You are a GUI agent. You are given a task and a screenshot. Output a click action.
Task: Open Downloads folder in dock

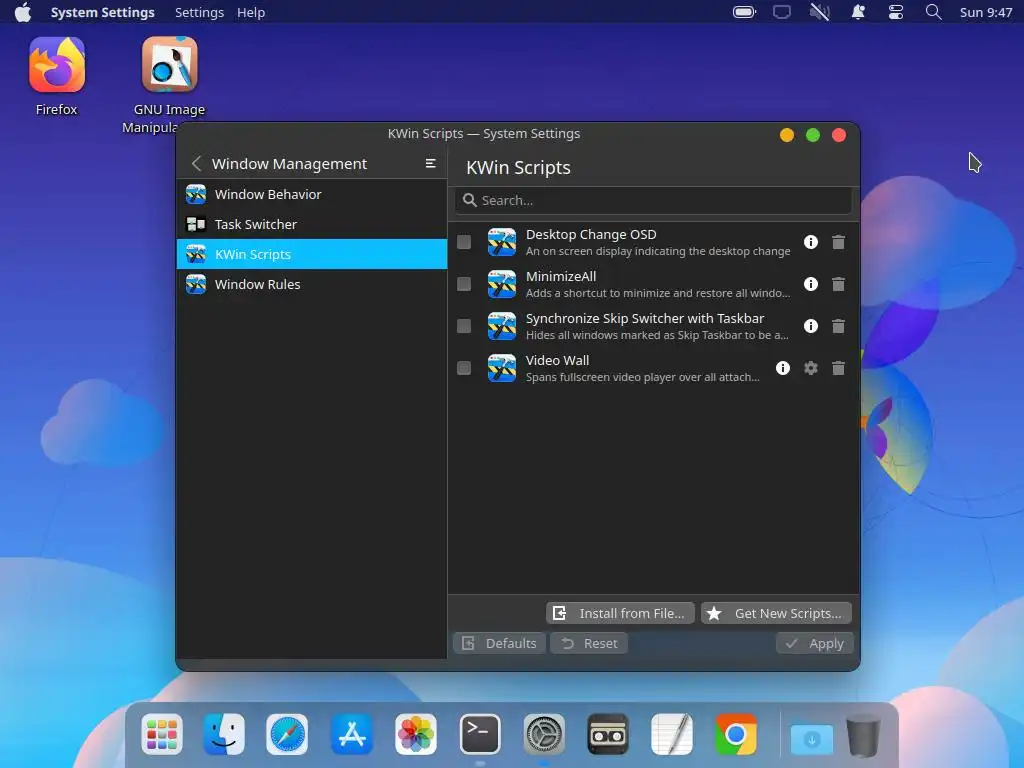[812, 737]
